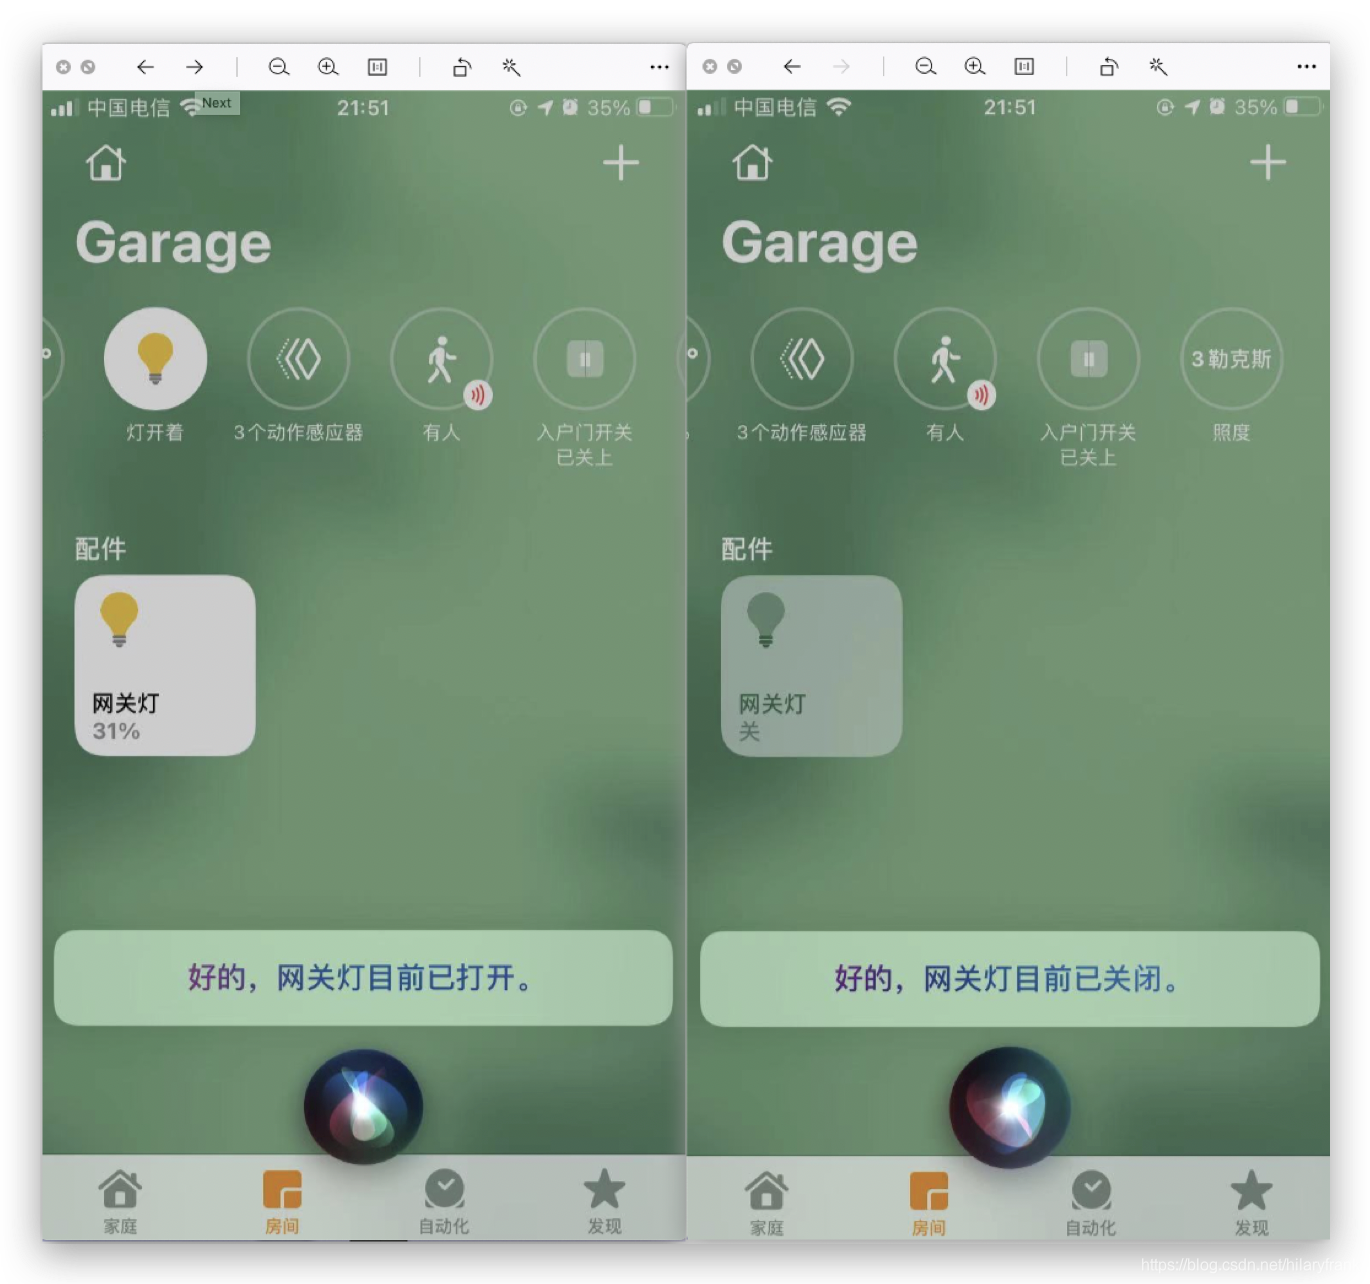Tap the home icon in left phone
1370x1284 pixels.
pyautogui.click(x=106, y=162)
